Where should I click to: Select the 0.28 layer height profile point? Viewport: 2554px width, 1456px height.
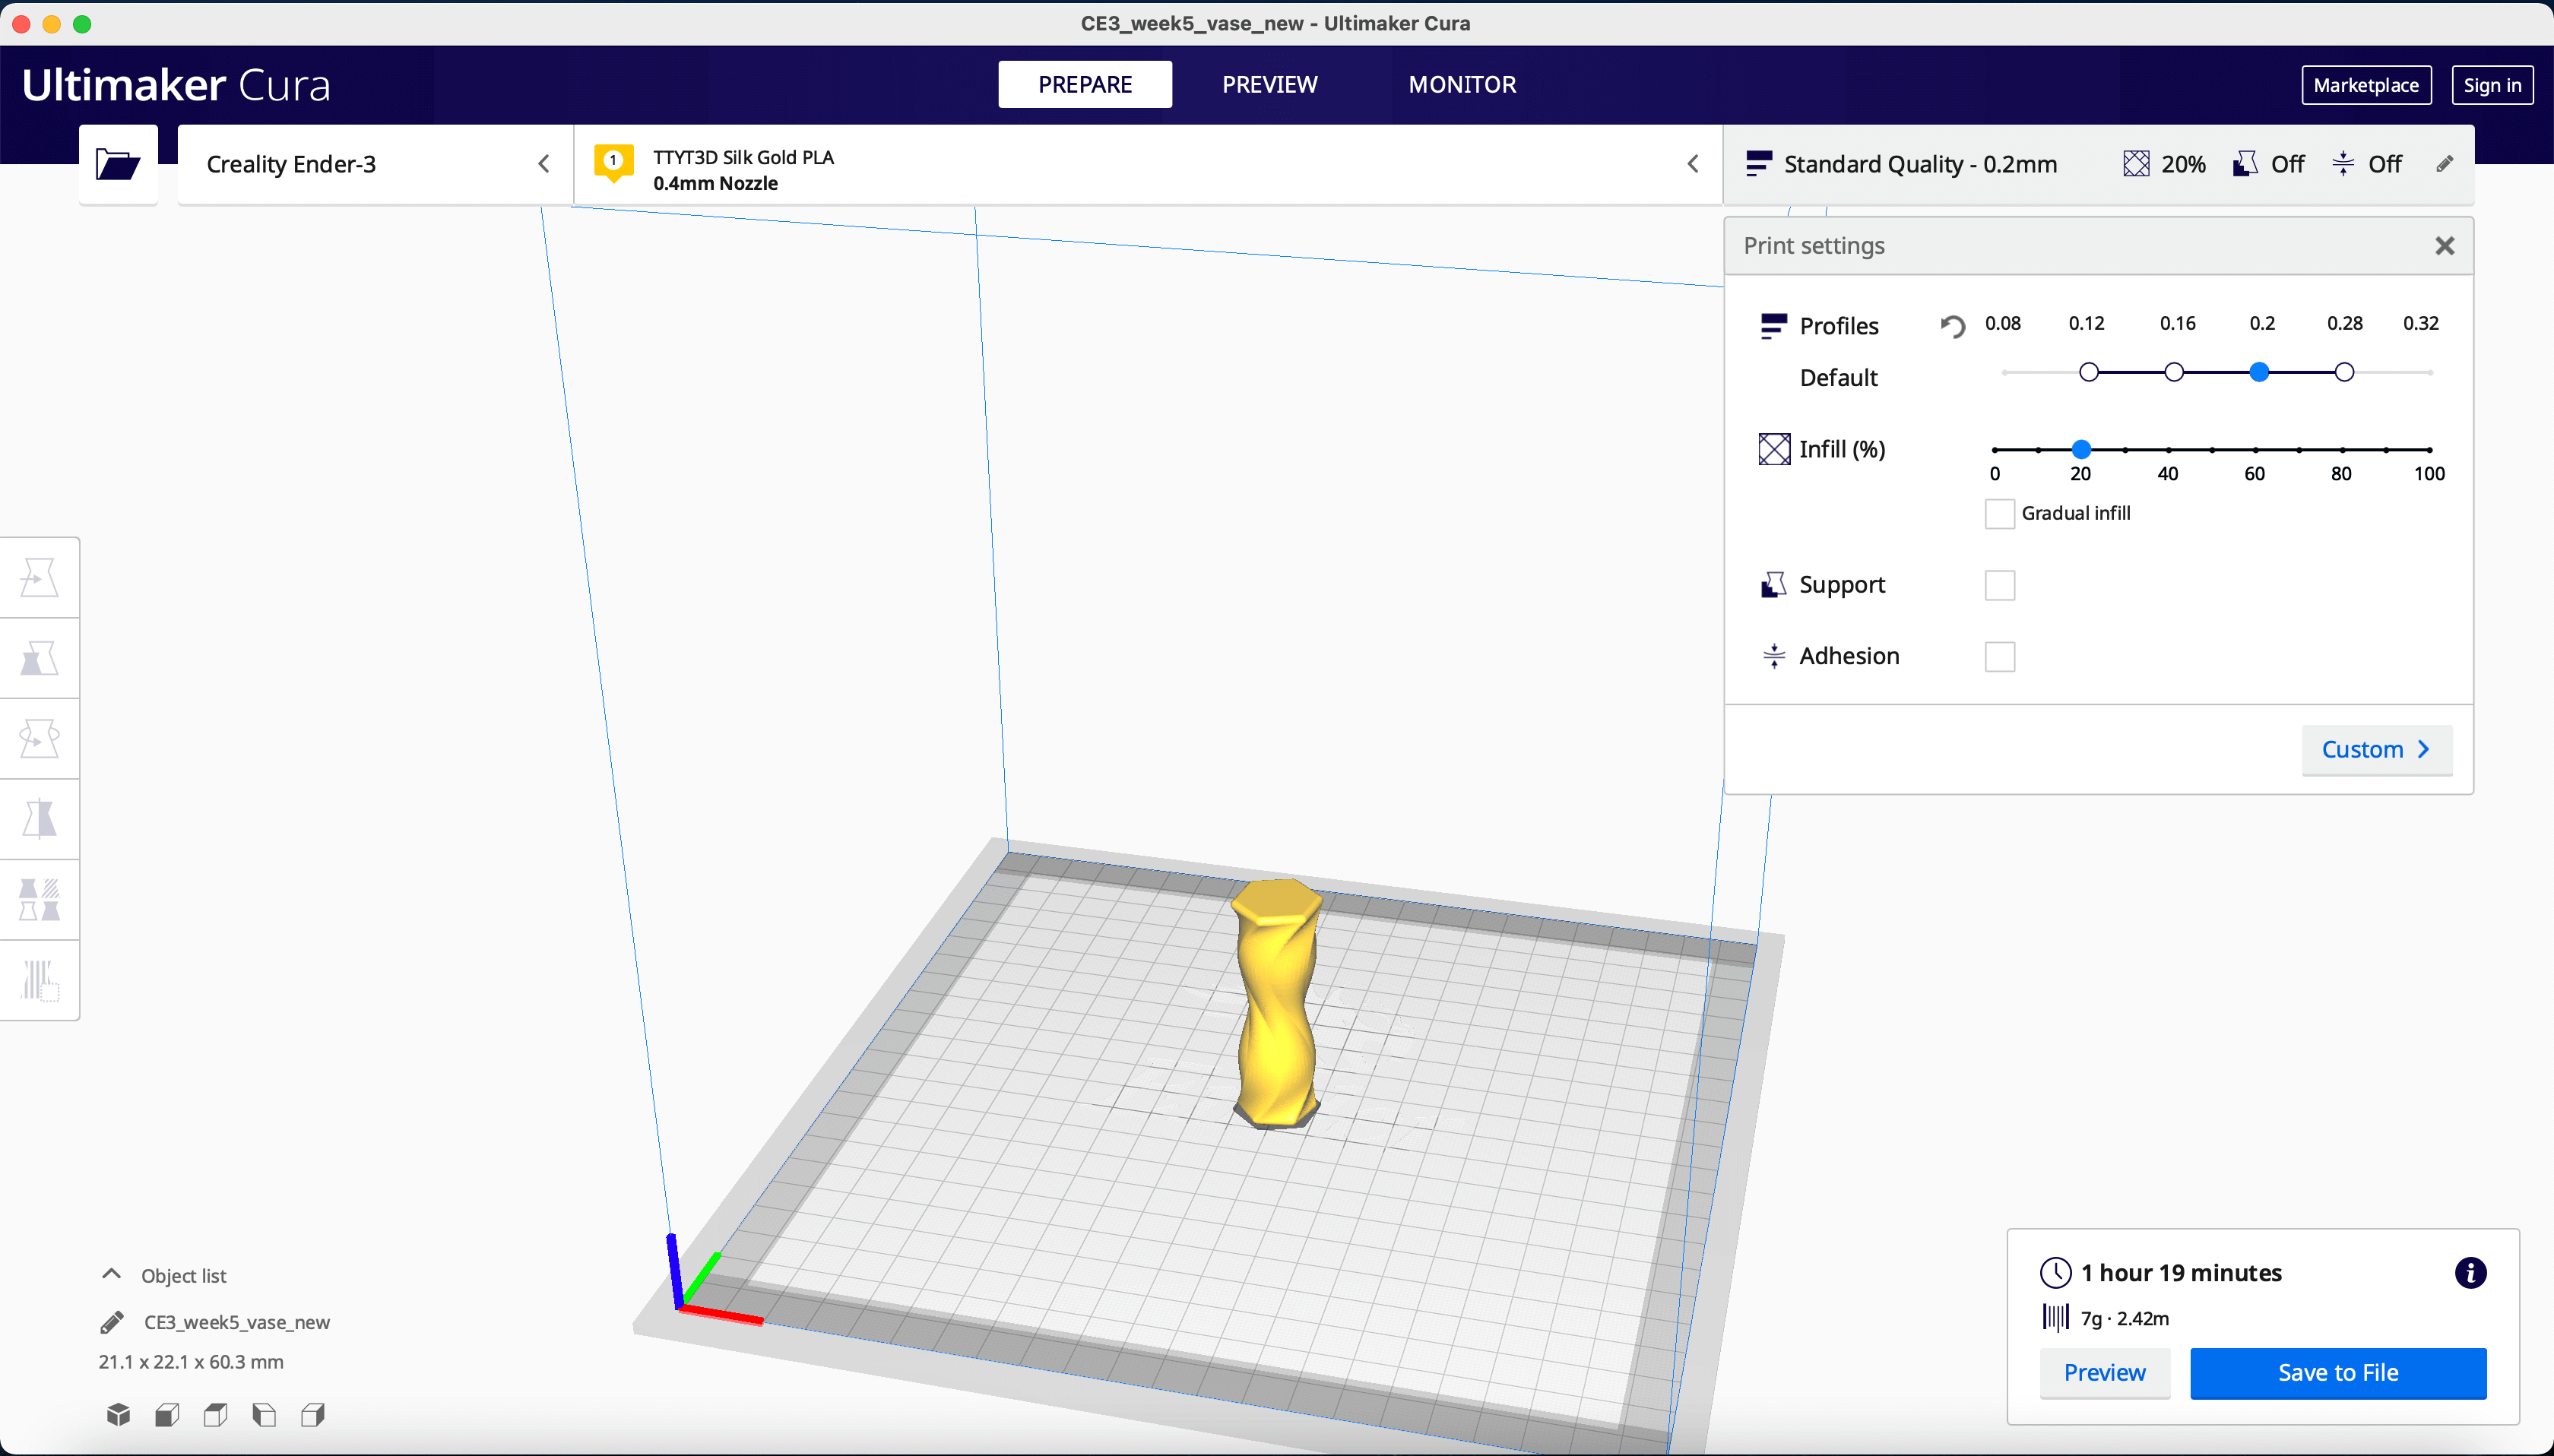tap(2344, 372)
